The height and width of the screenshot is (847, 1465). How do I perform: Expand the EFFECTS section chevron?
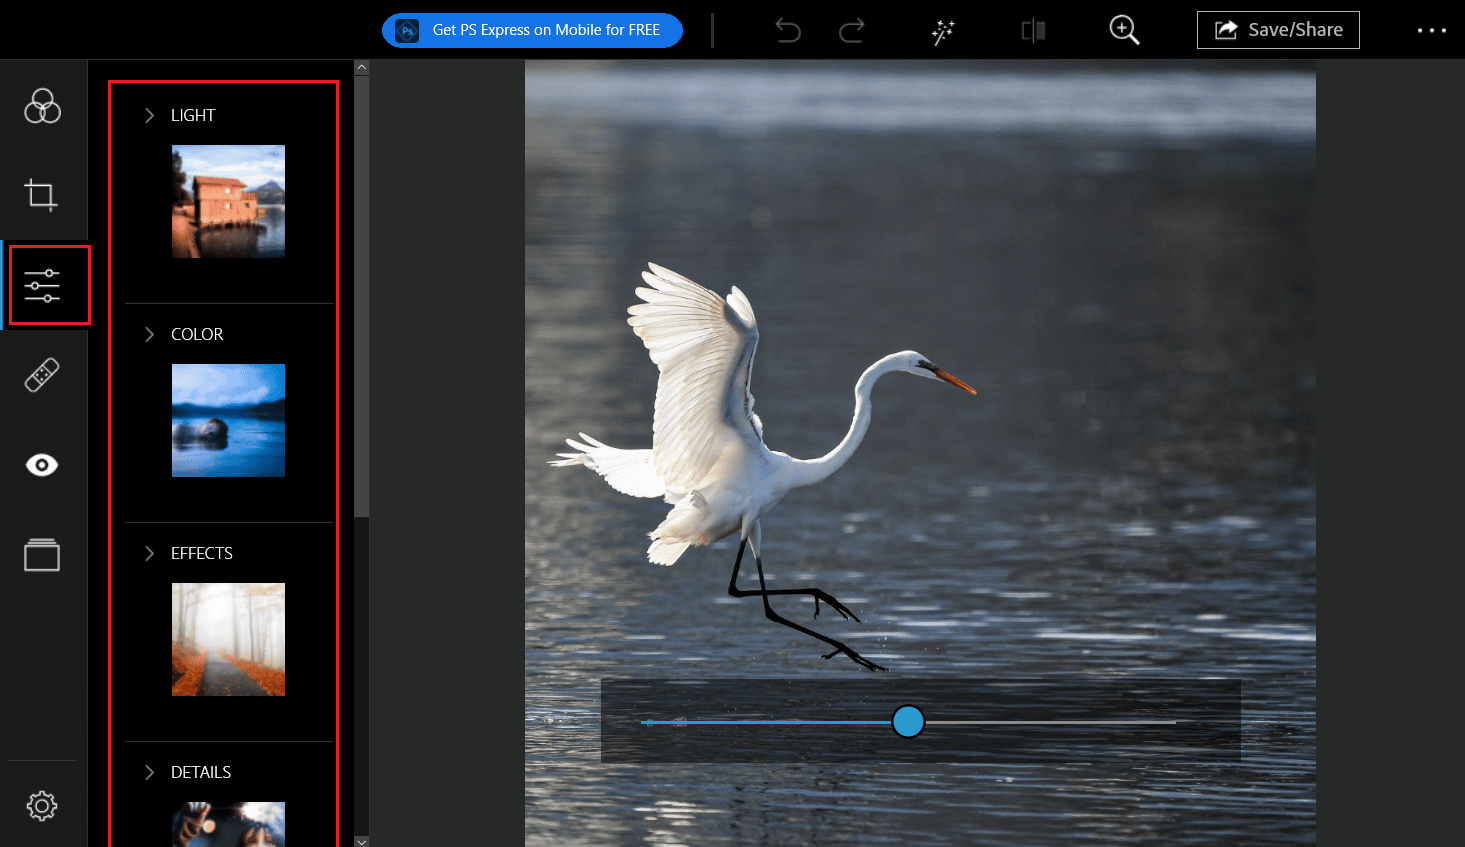[x=149, y=553]
